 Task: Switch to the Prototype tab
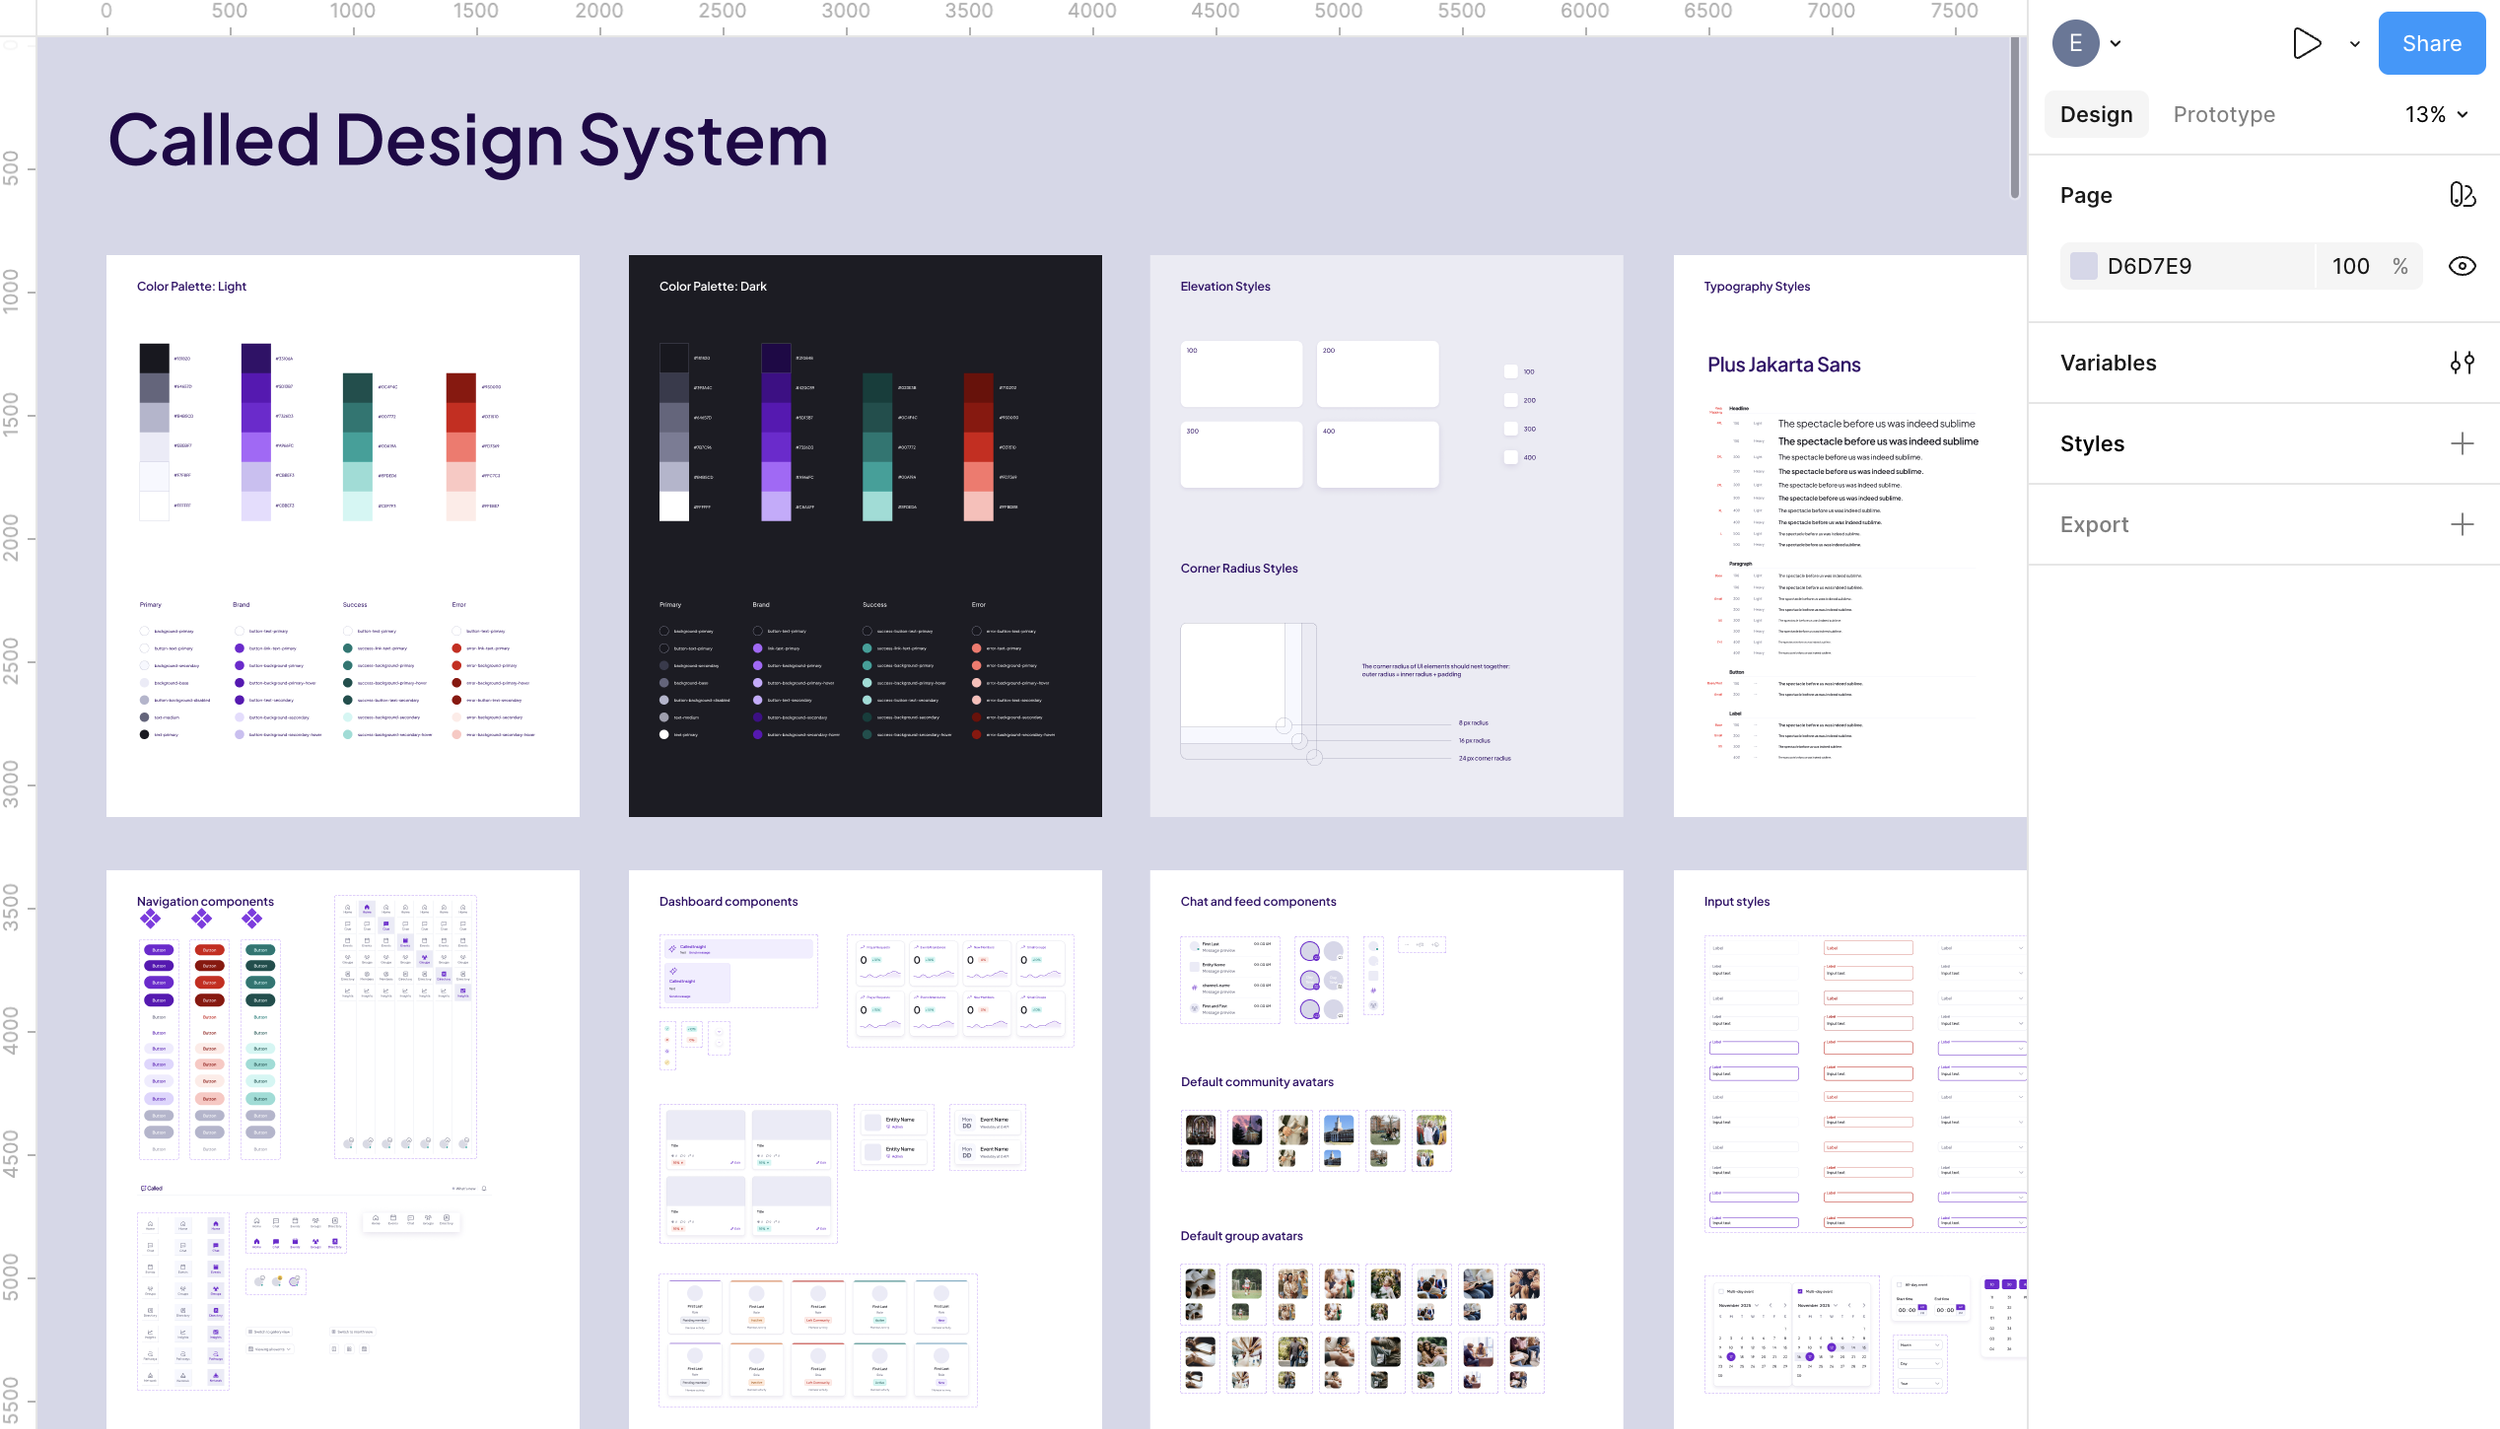pyautogui.click(x=2223, y=115)
